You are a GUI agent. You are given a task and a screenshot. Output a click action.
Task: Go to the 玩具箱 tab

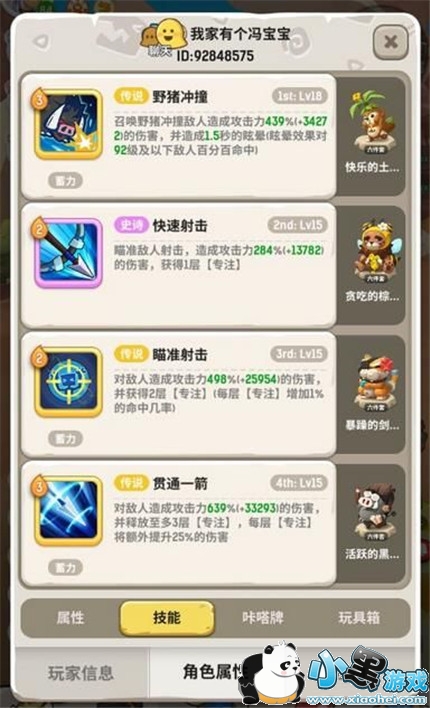359,618
